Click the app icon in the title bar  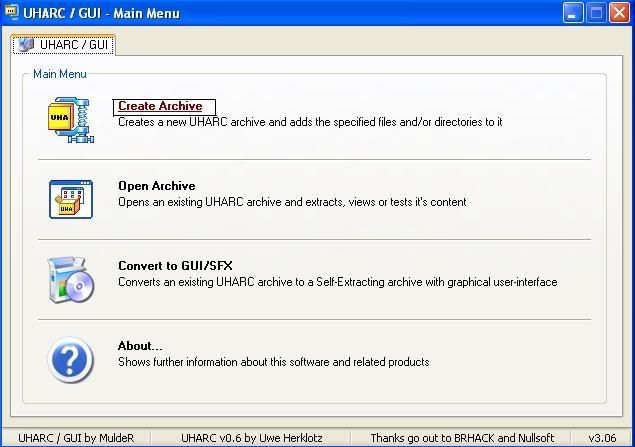coord(11,12)
